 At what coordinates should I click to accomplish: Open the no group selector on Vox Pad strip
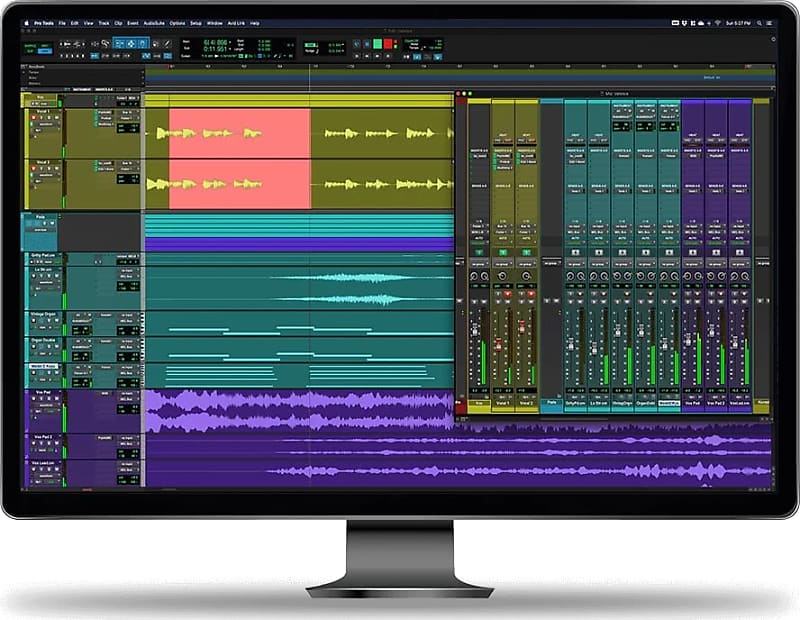(x=692, y=264)
